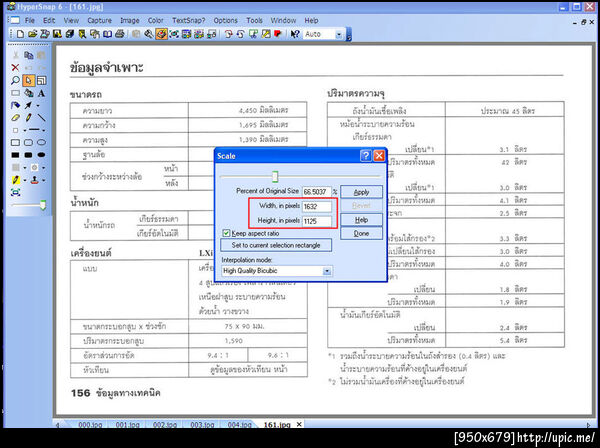The height and width of the screenshot is (448, 600).
Task: Click the Percent of Original Size field
Action: [x=316, y=192]
